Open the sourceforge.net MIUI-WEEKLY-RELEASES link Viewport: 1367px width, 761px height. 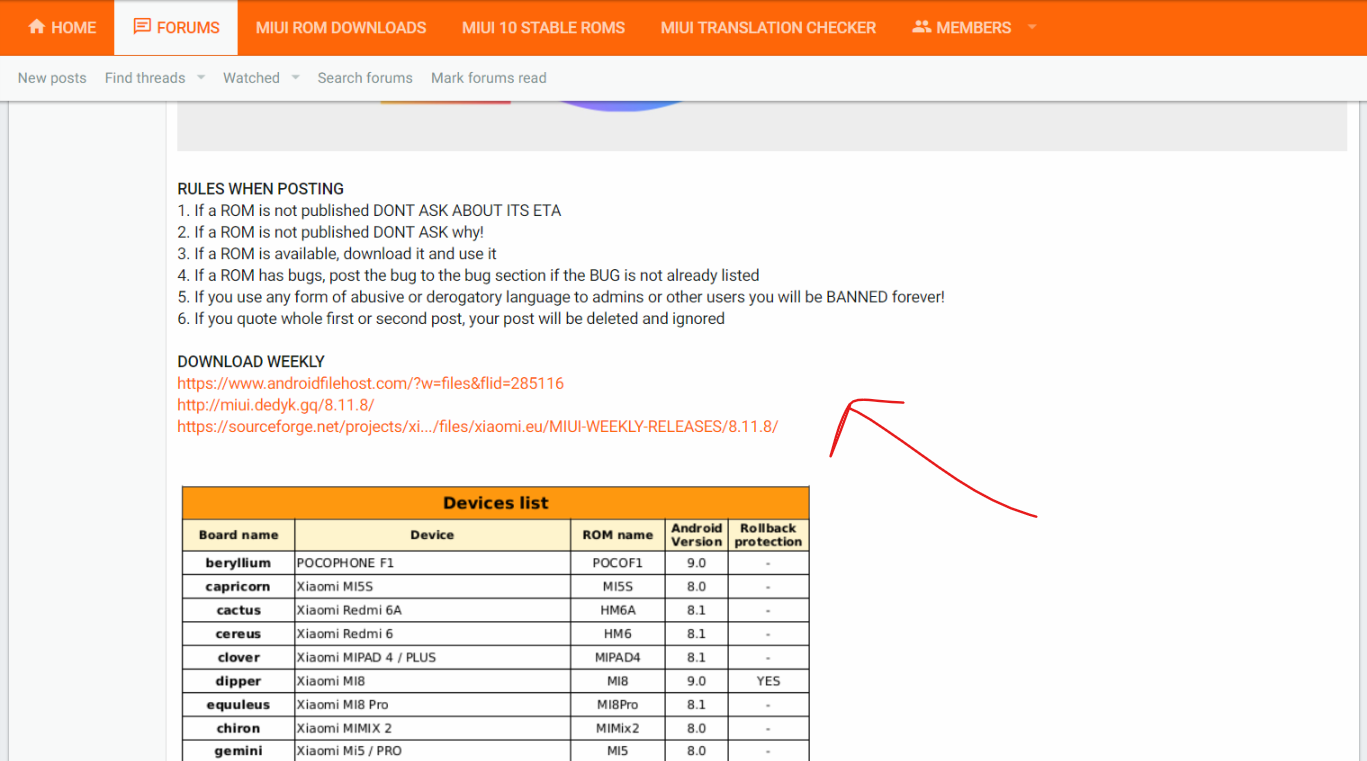click(x=478, y=427)
